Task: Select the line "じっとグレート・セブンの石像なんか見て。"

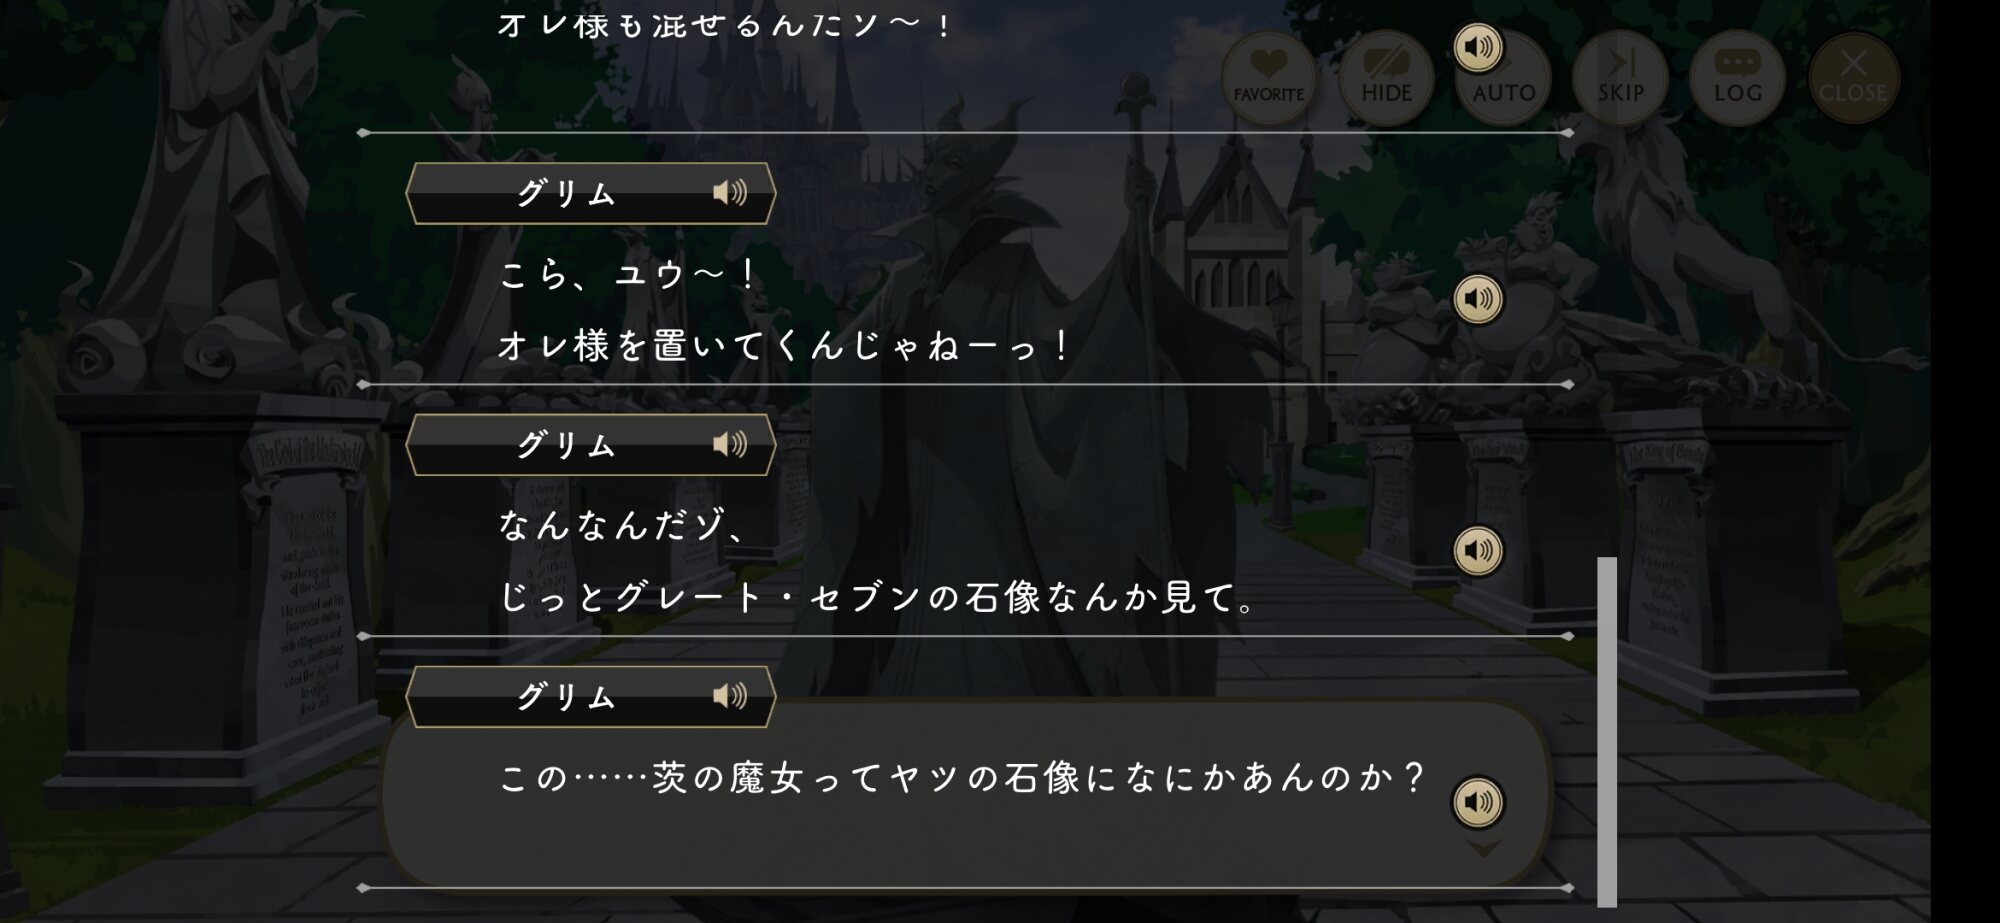Action: (x=878, y=598)
